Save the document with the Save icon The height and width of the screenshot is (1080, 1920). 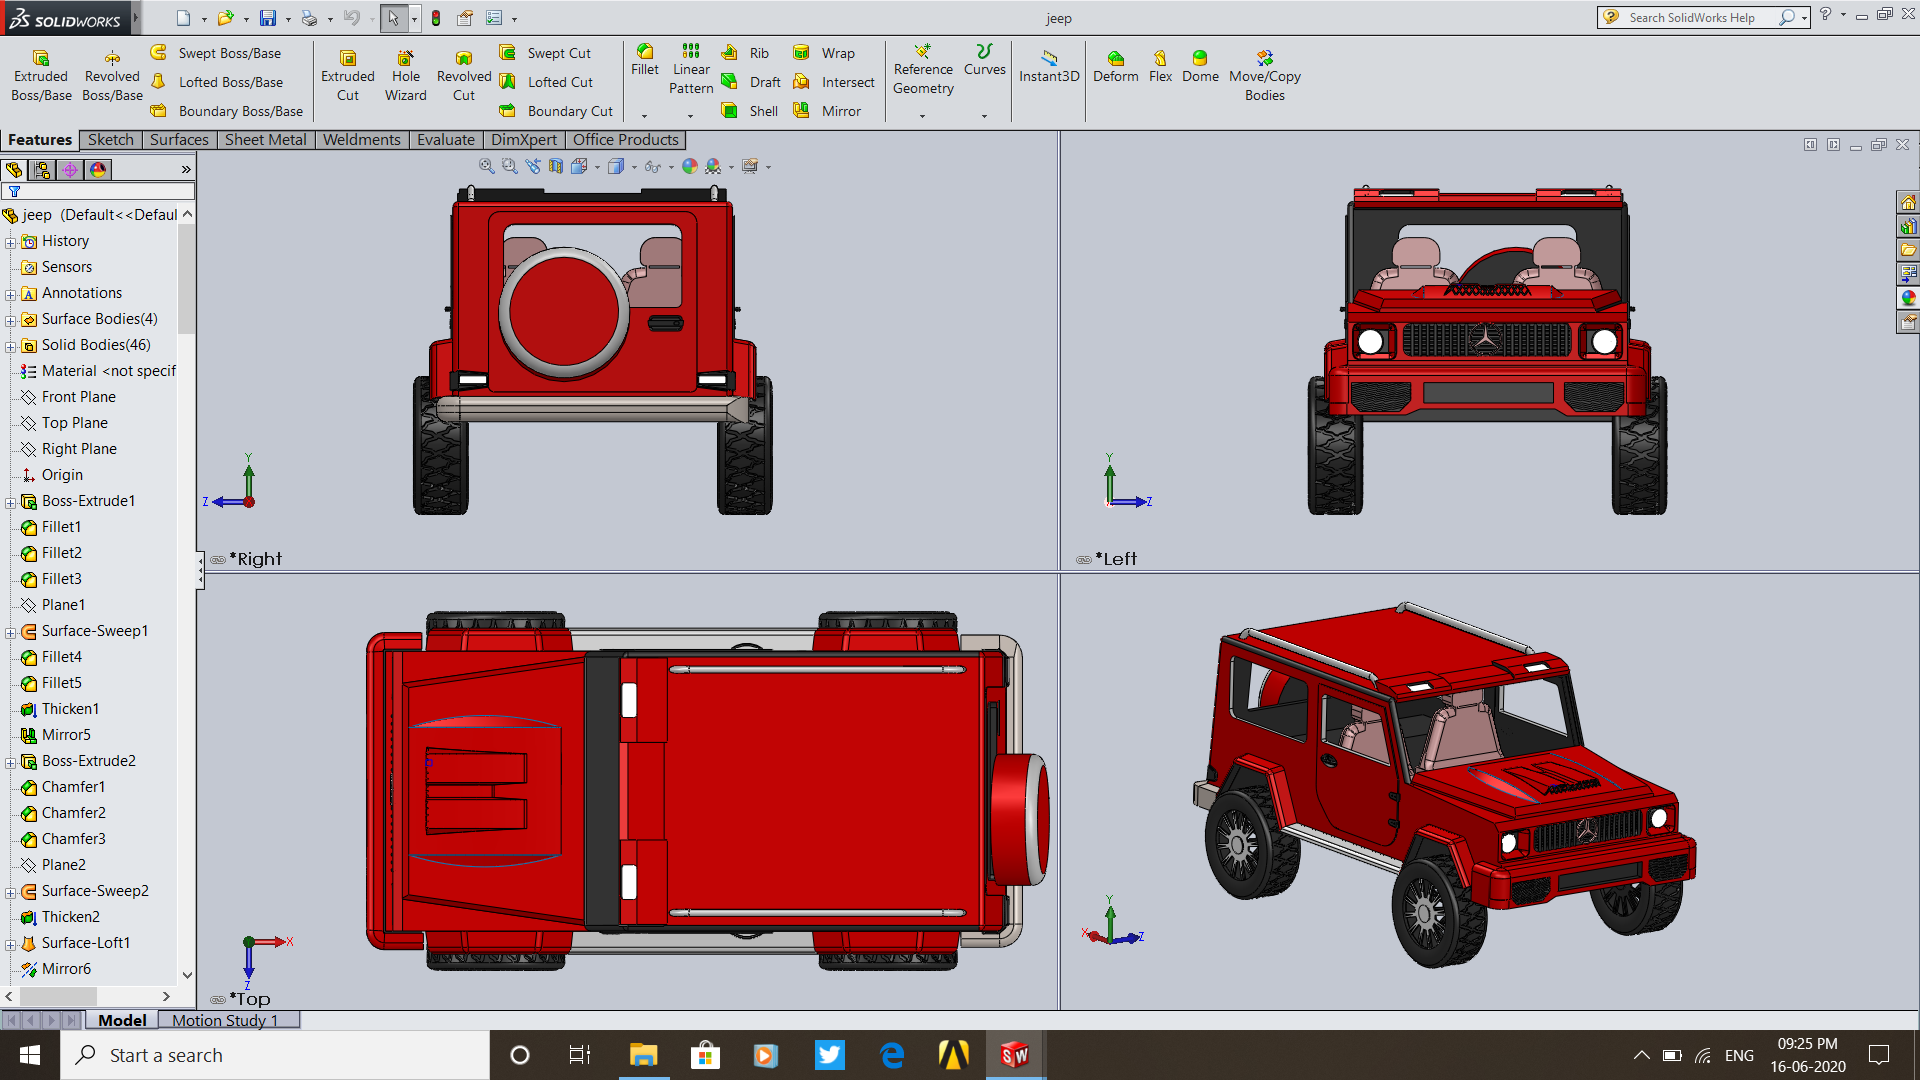click(x=268, y=18)
